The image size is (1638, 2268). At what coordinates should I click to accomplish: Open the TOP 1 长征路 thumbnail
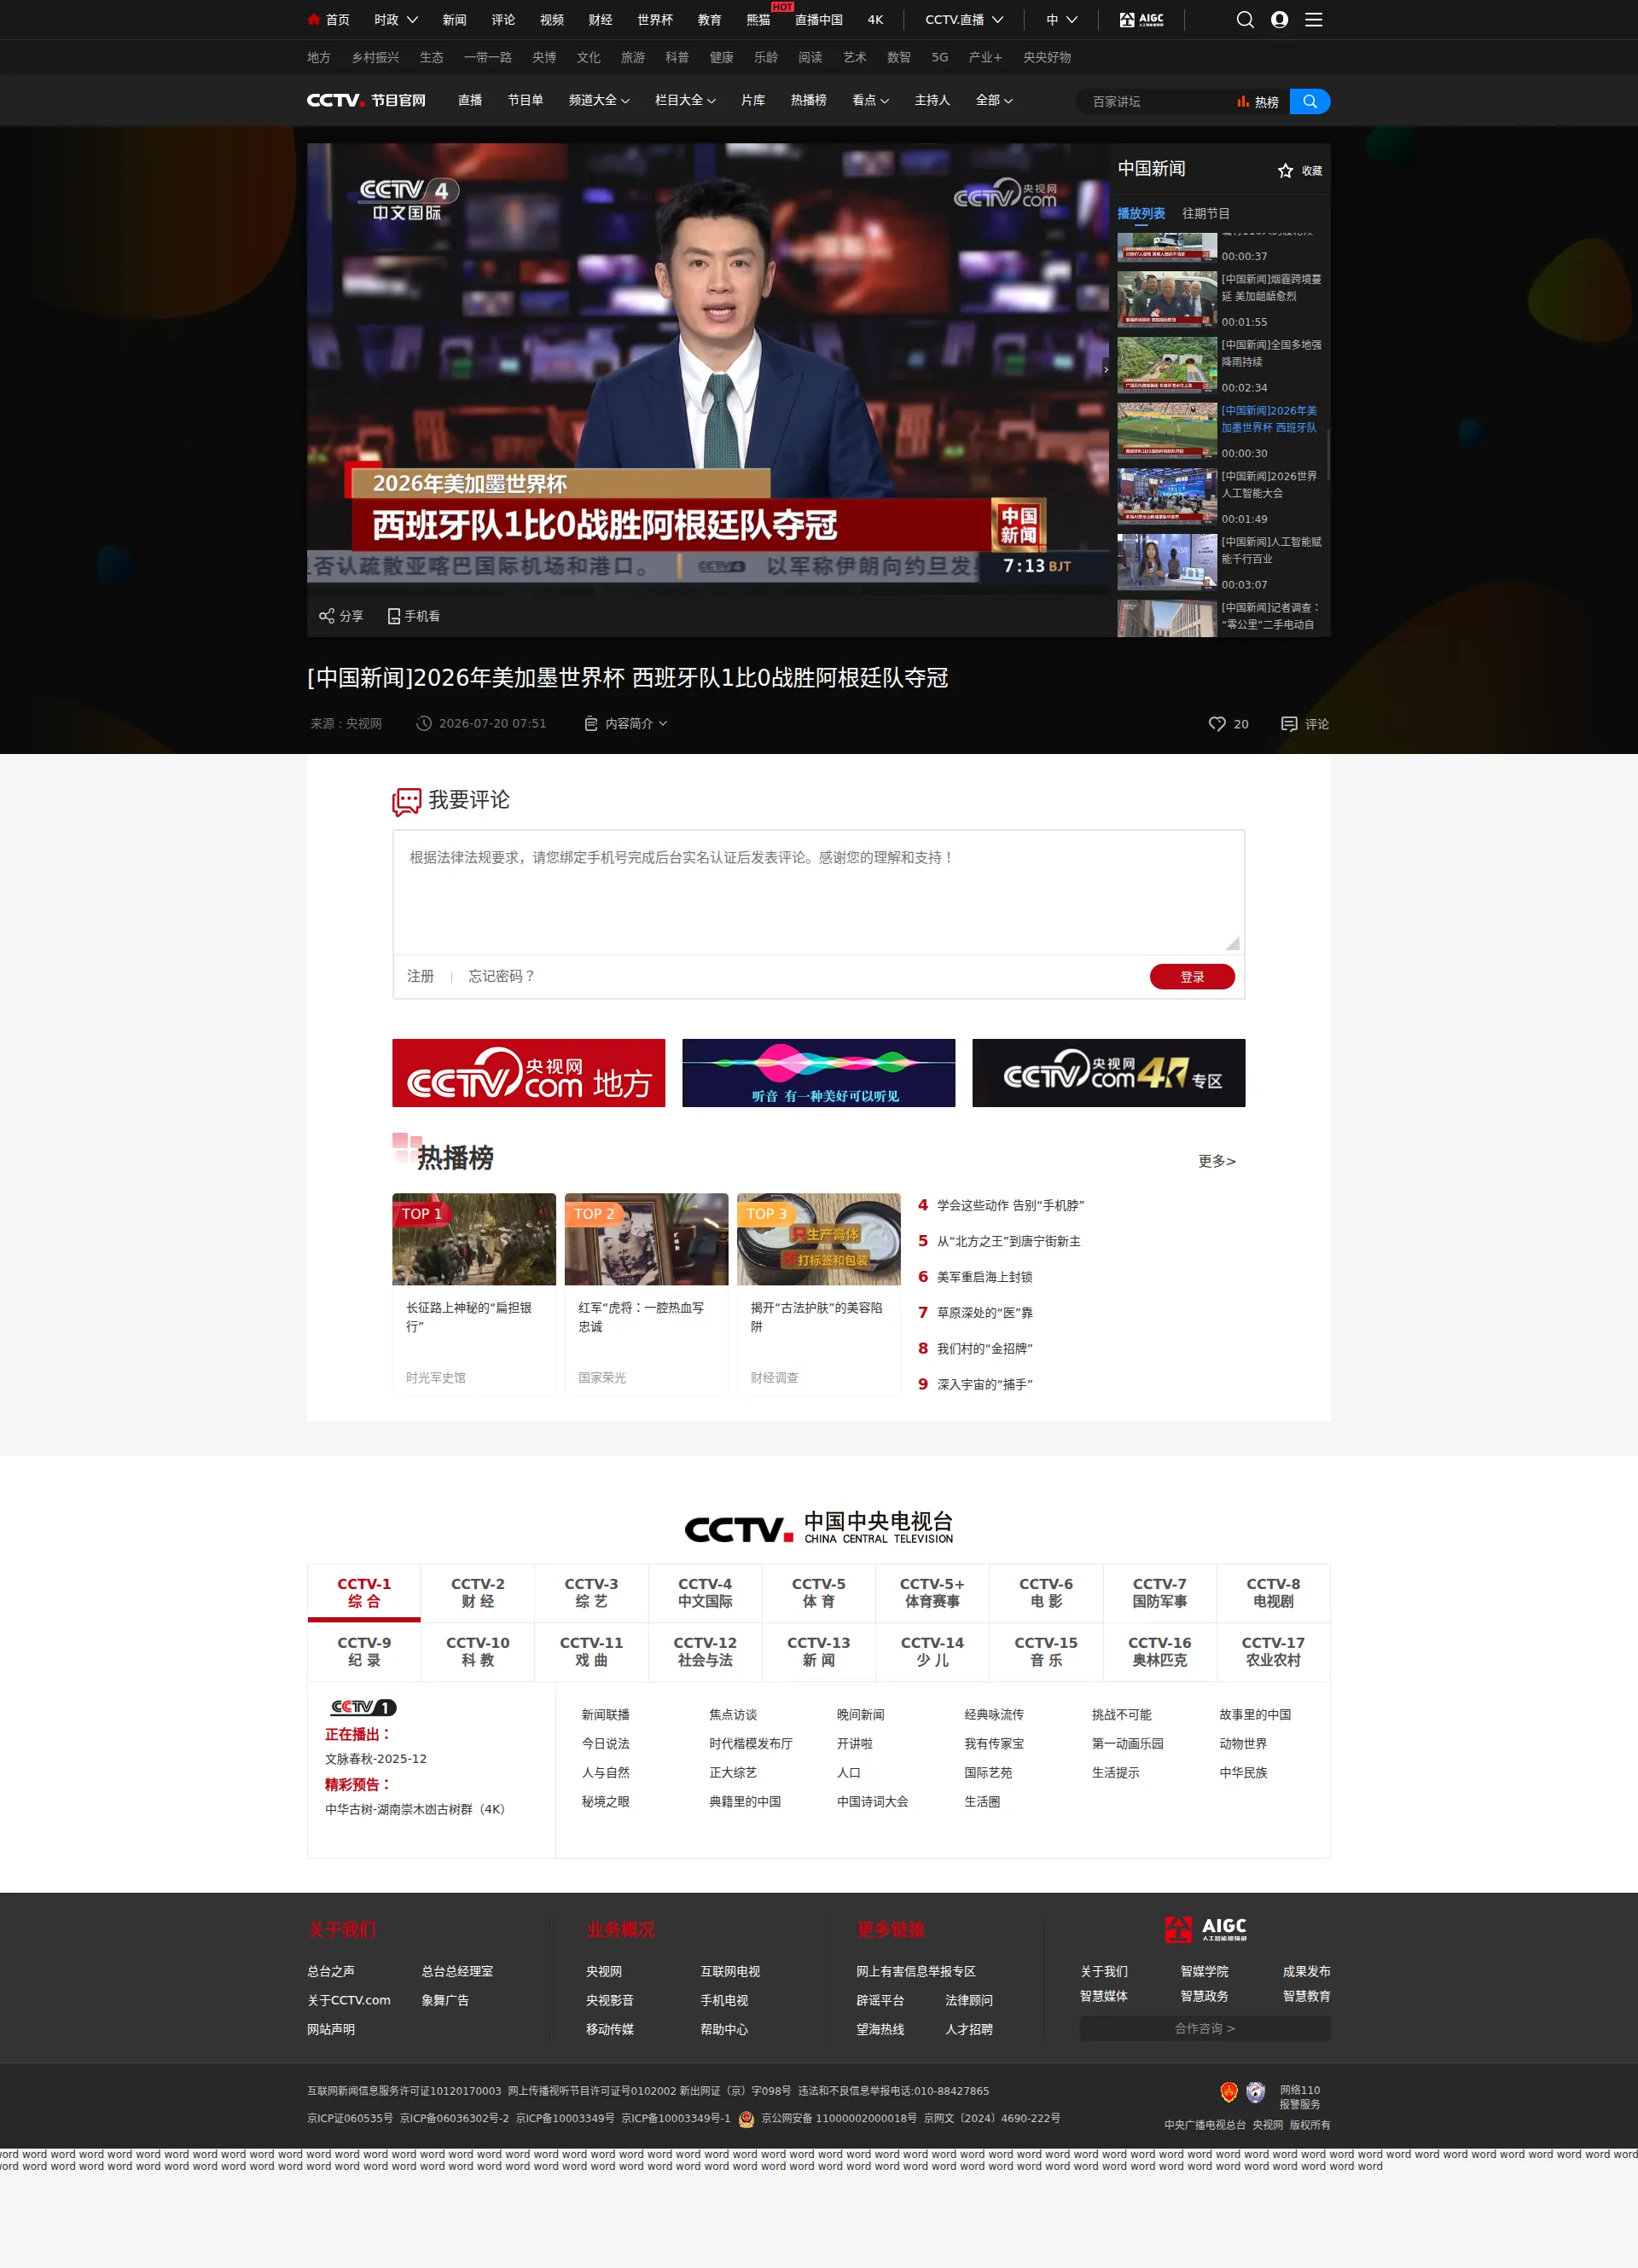point(474,1239)
